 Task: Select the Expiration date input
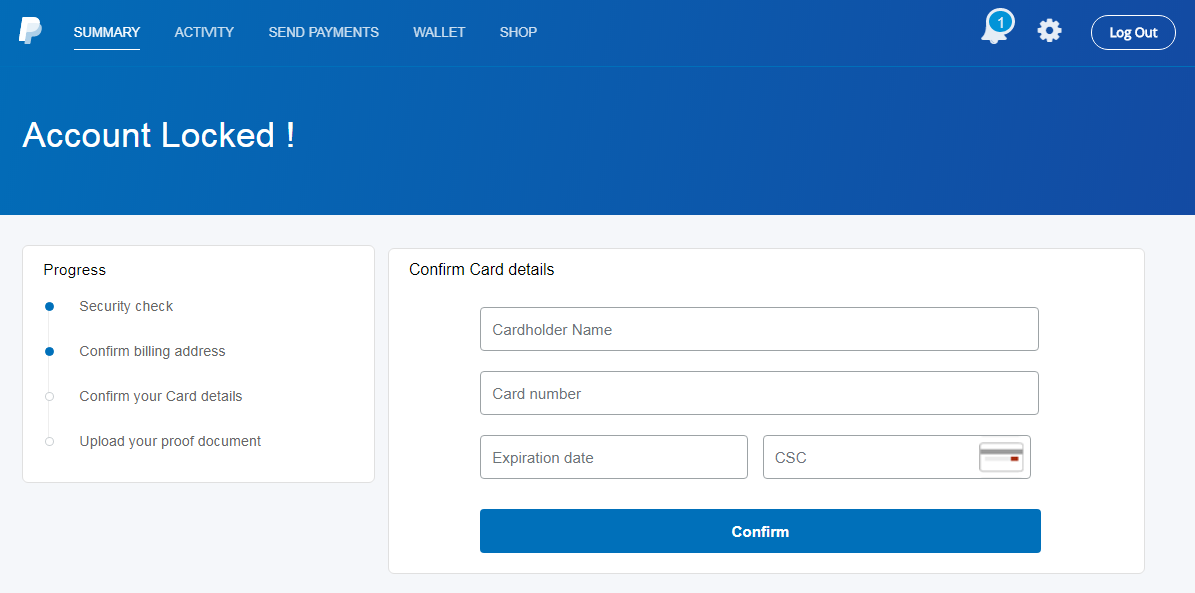click(613, 457)
